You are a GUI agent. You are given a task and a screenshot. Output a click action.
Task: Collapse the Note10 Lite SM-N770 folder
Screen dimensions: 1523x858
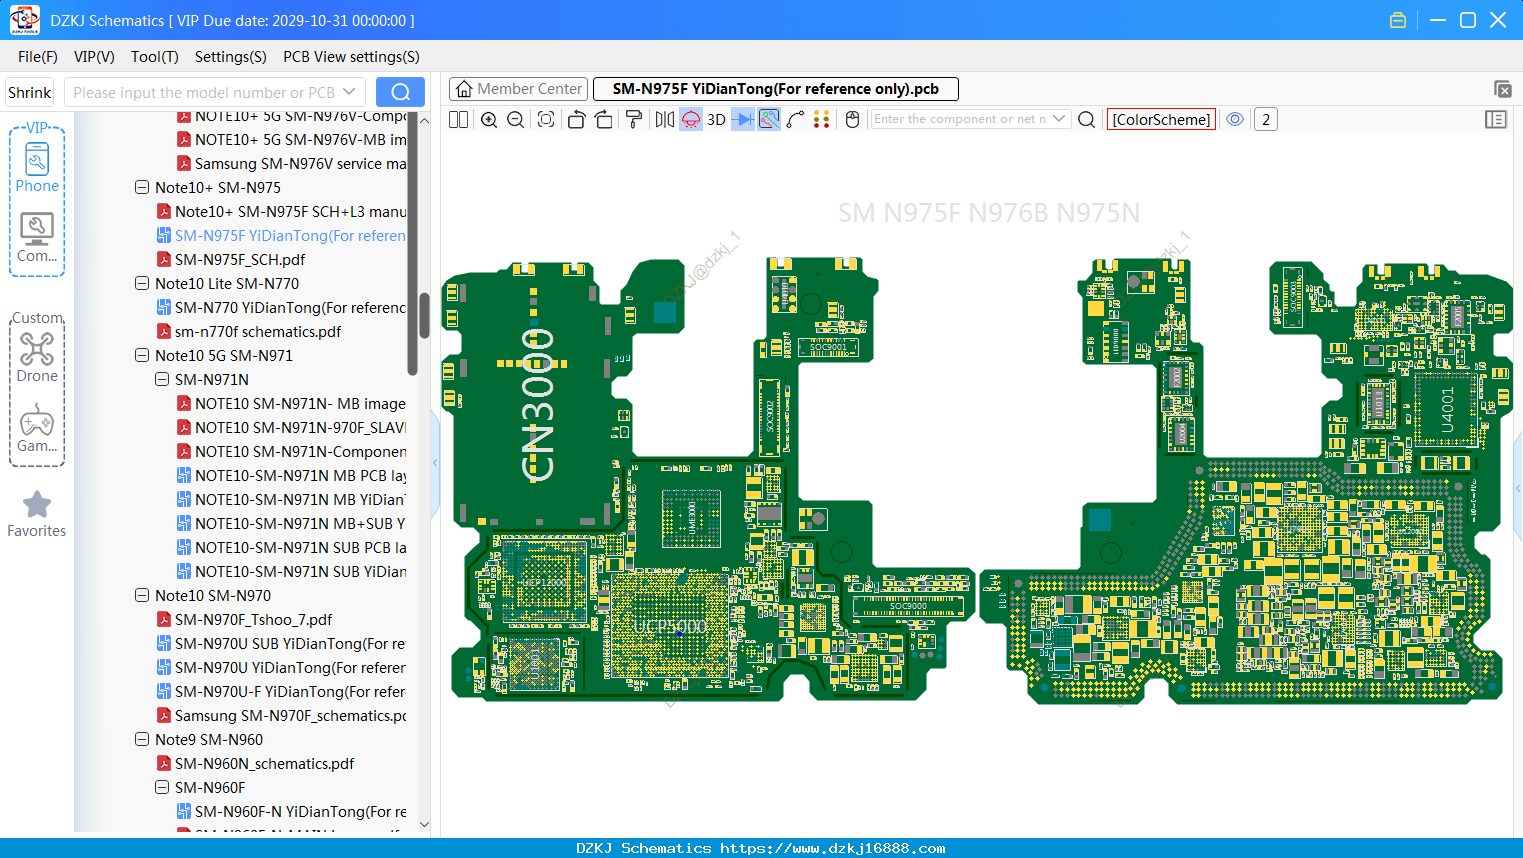coord(142,283)
